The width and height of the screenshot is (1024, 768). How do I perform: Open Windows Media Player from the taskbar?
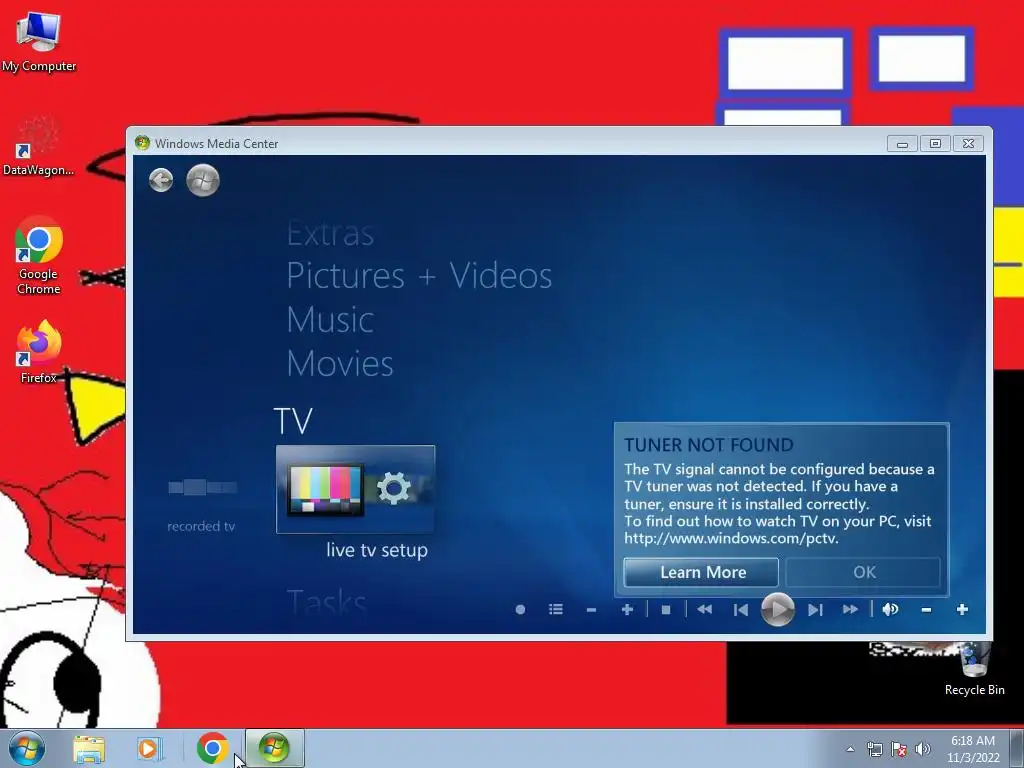click(x=150, y=749)
